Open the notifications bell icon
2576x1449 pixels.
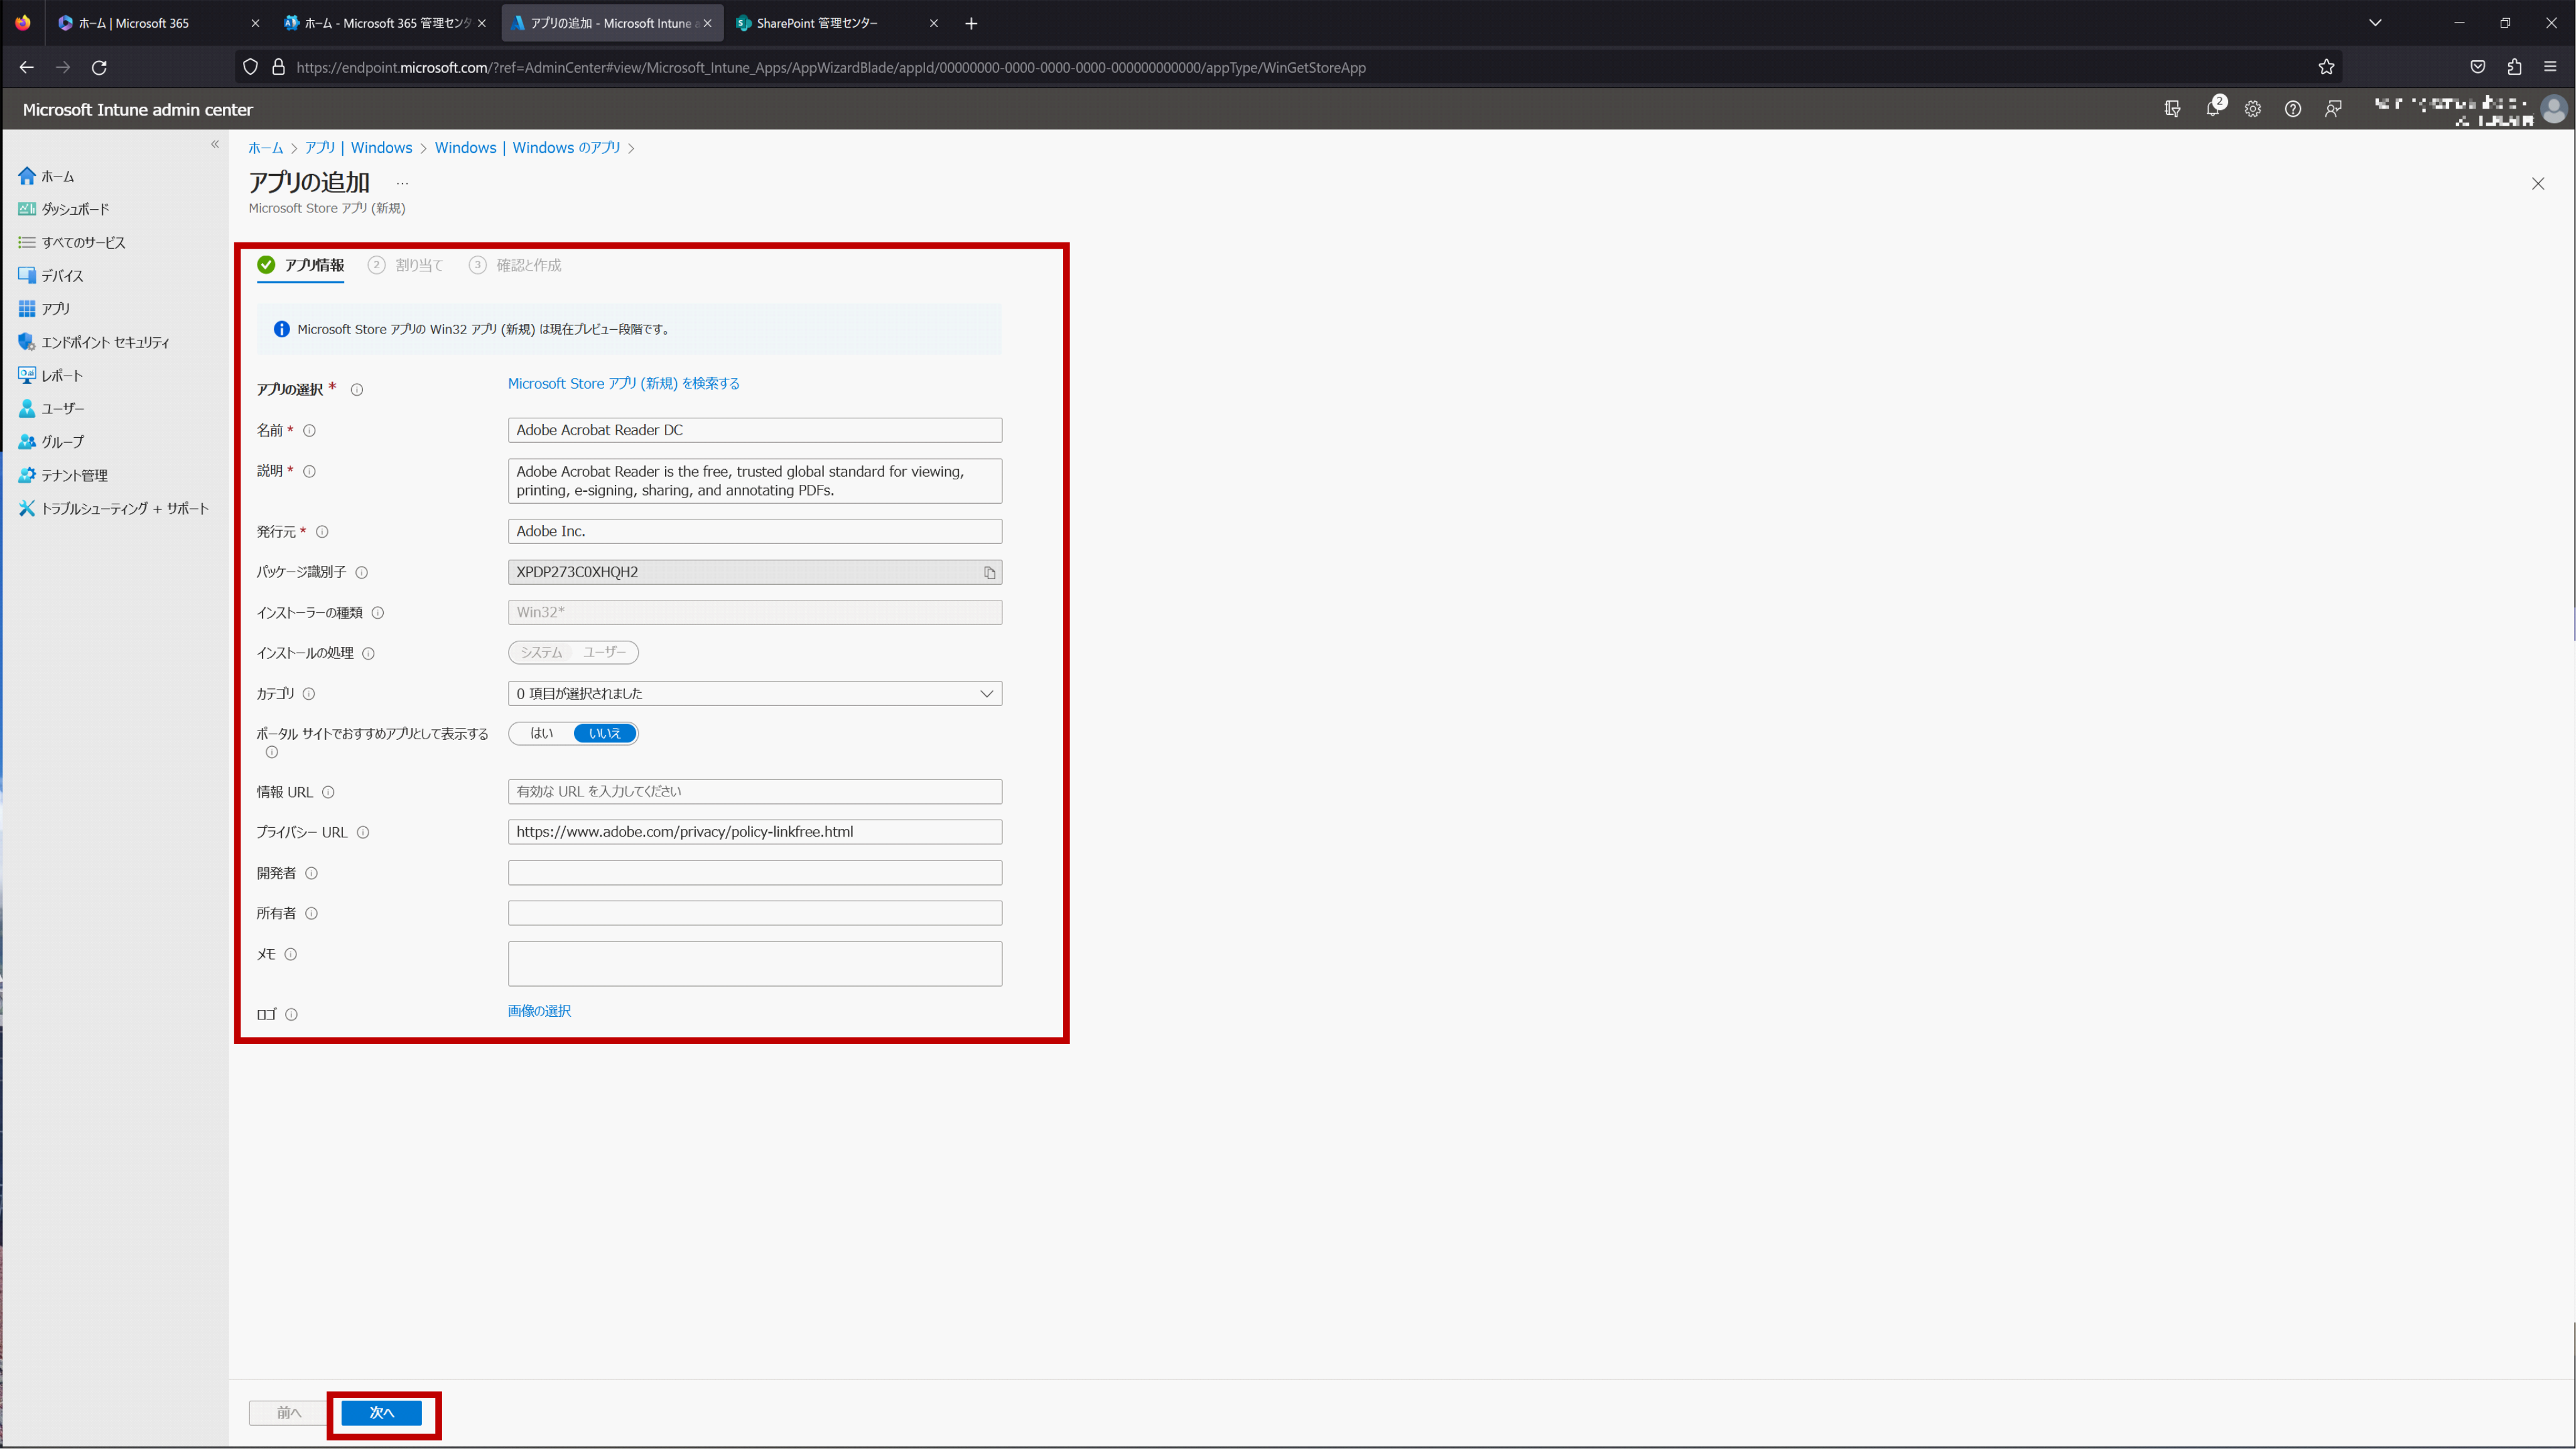tap(2213, 108)
